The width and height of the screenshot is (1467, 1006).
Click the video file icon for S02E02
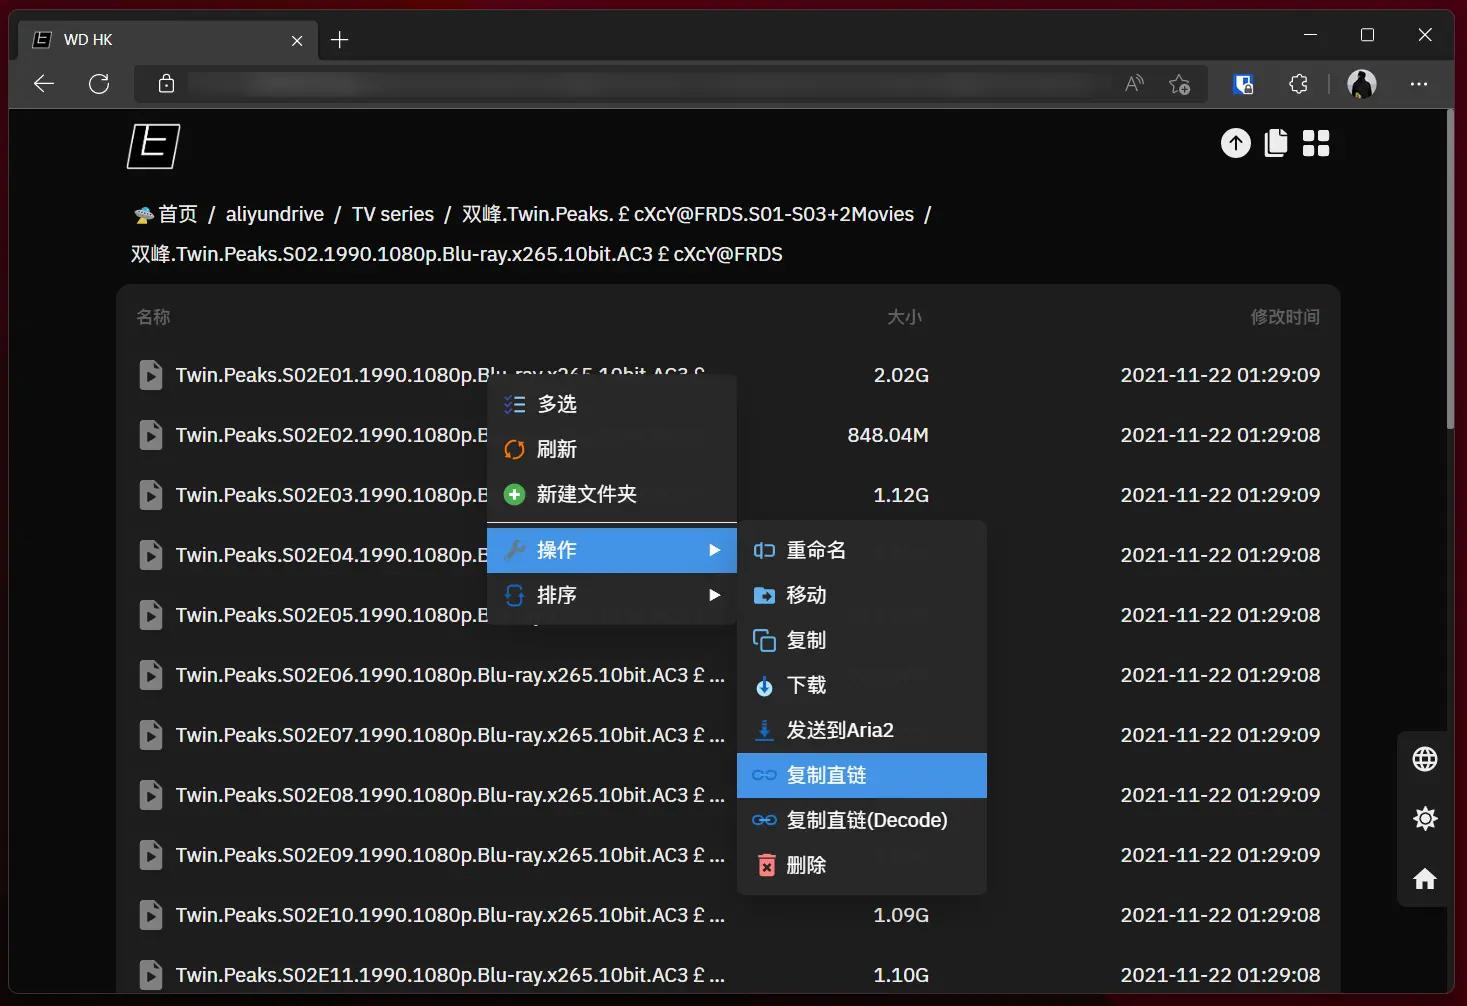(151, 435)
